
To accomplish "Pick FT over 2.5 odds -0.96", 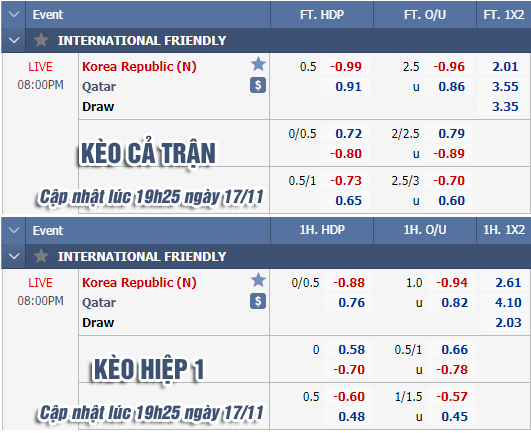I will pos(449,66).
